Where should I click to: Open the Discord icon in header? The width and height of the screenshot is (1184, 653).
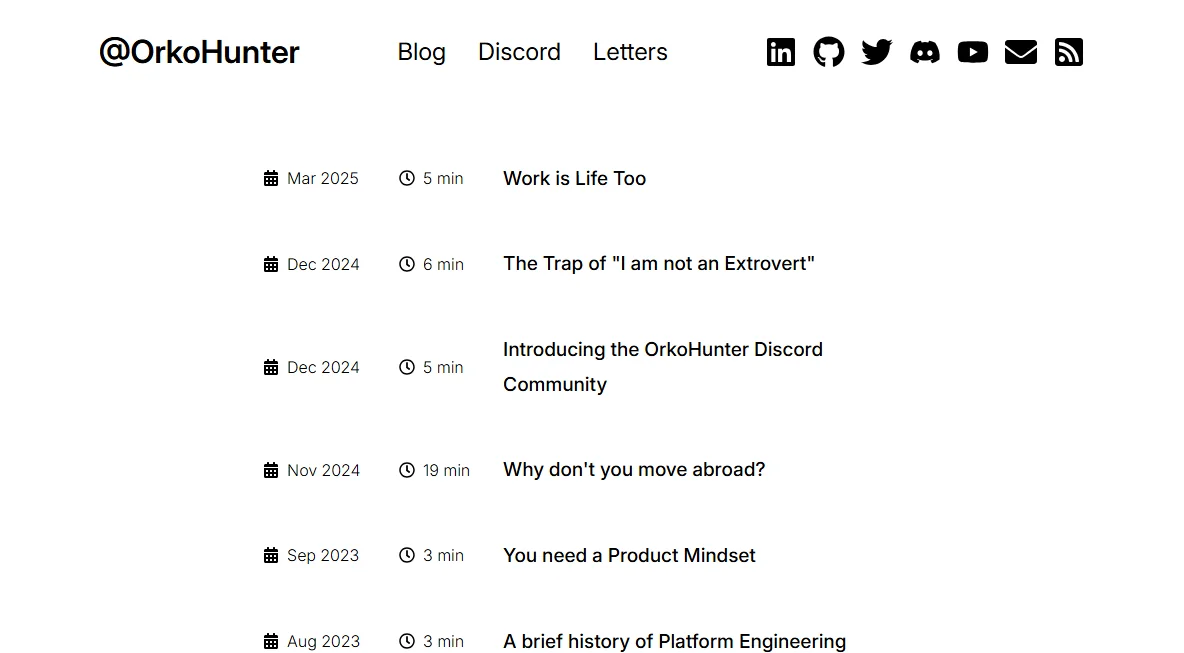924,52
